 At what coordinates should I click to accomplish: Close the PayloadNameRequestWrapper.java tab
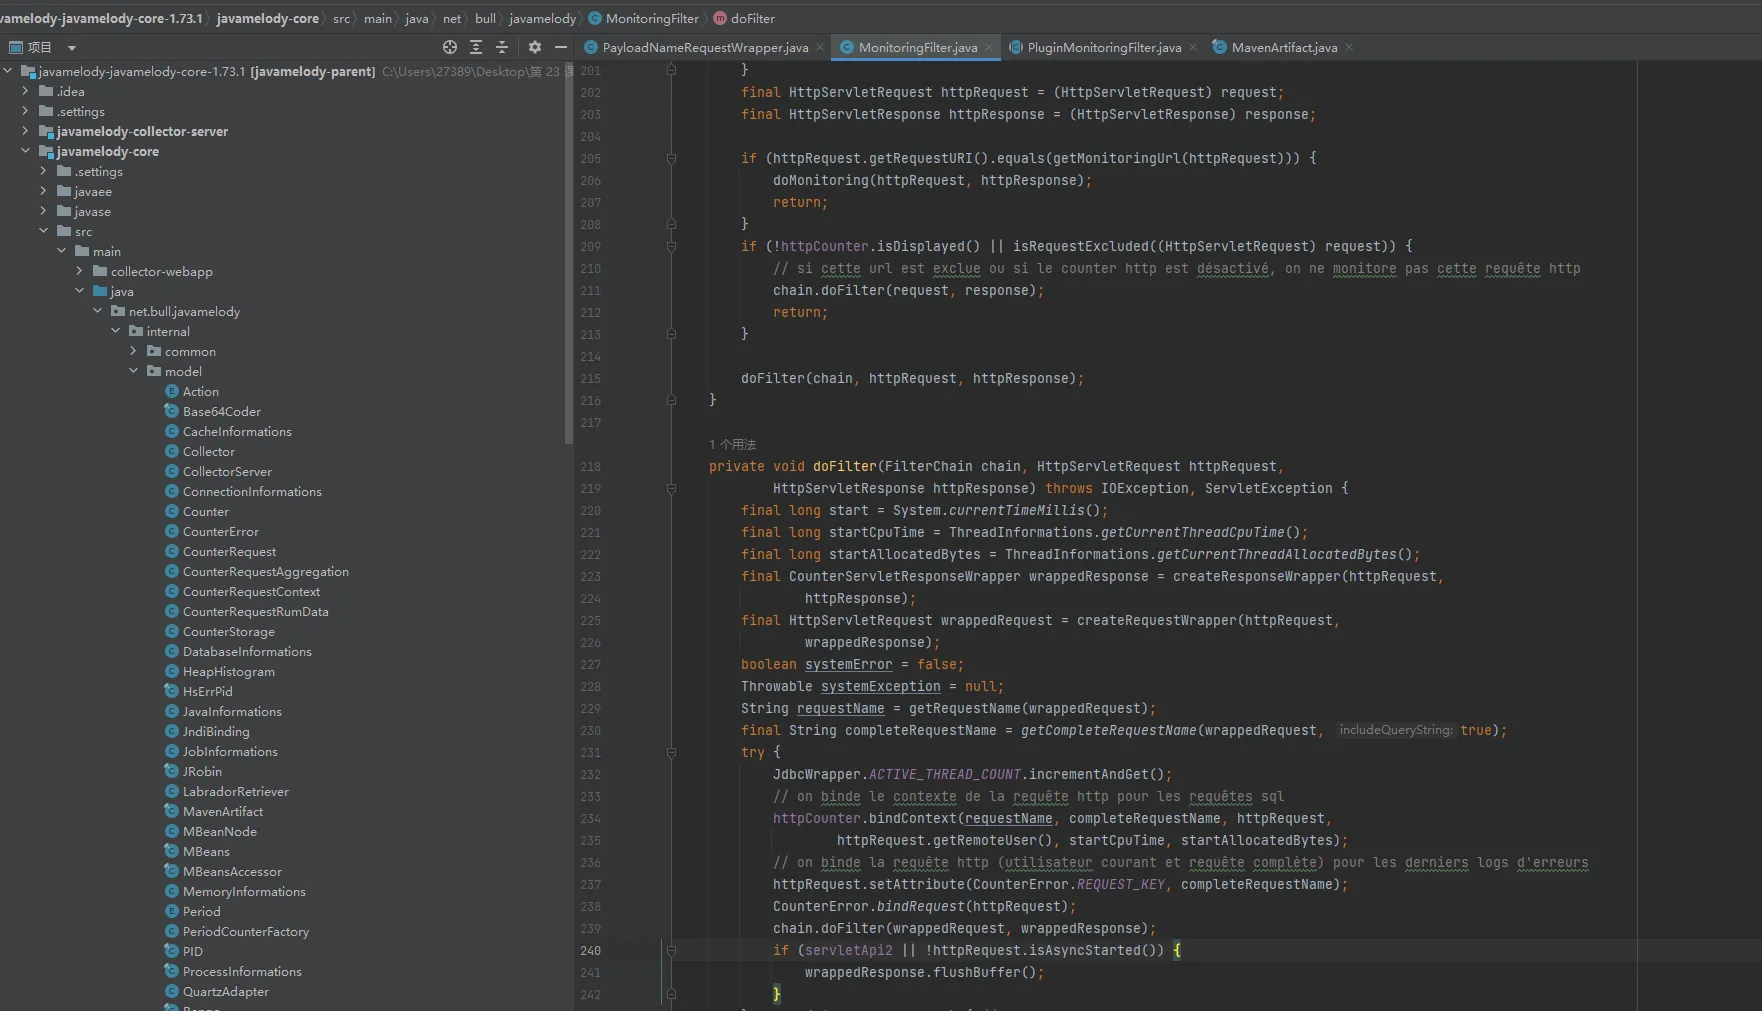coord(820,47)
